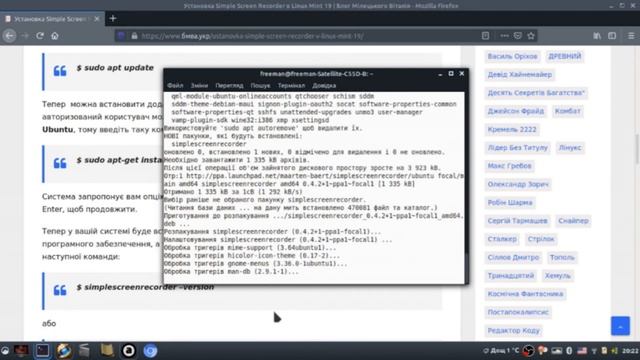The height and width of the screenshot is (360, 640).
Task: Open the Стрілок tag
Action: (x=541, y=239)
